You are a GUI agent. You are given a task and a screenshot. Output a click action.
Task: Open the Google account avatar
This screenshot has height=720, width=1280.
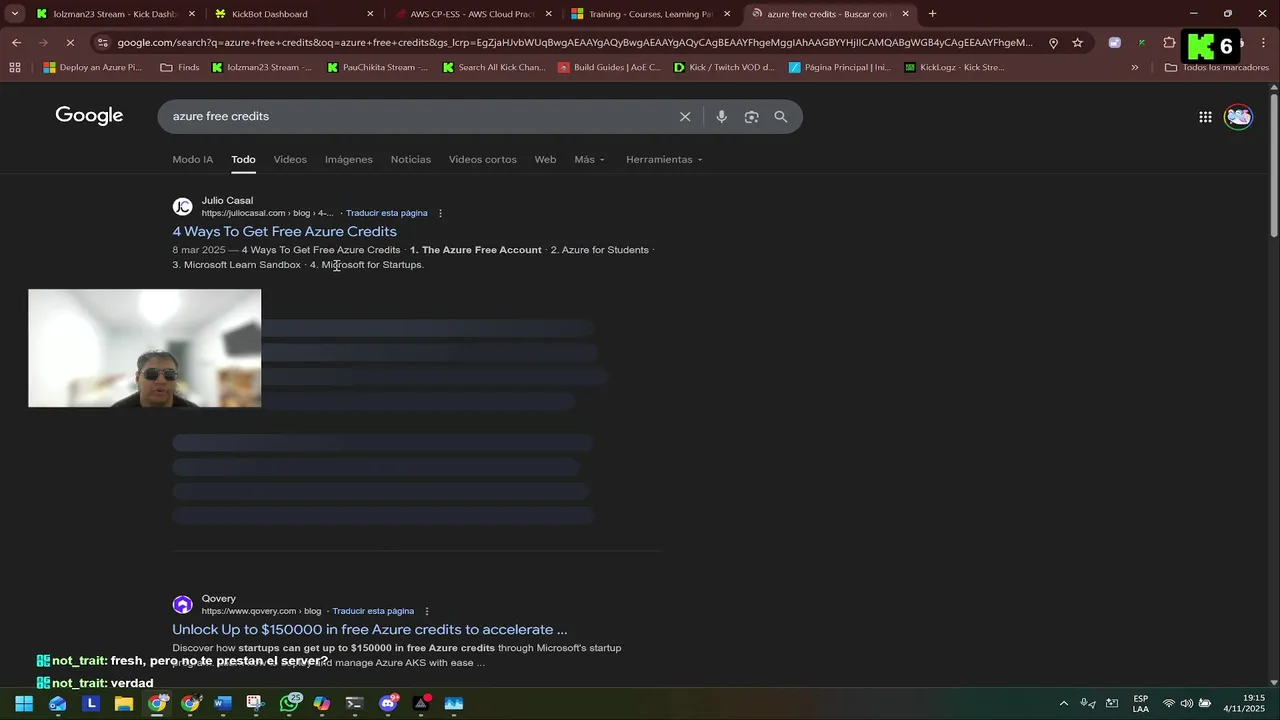tap(1238, 117)
